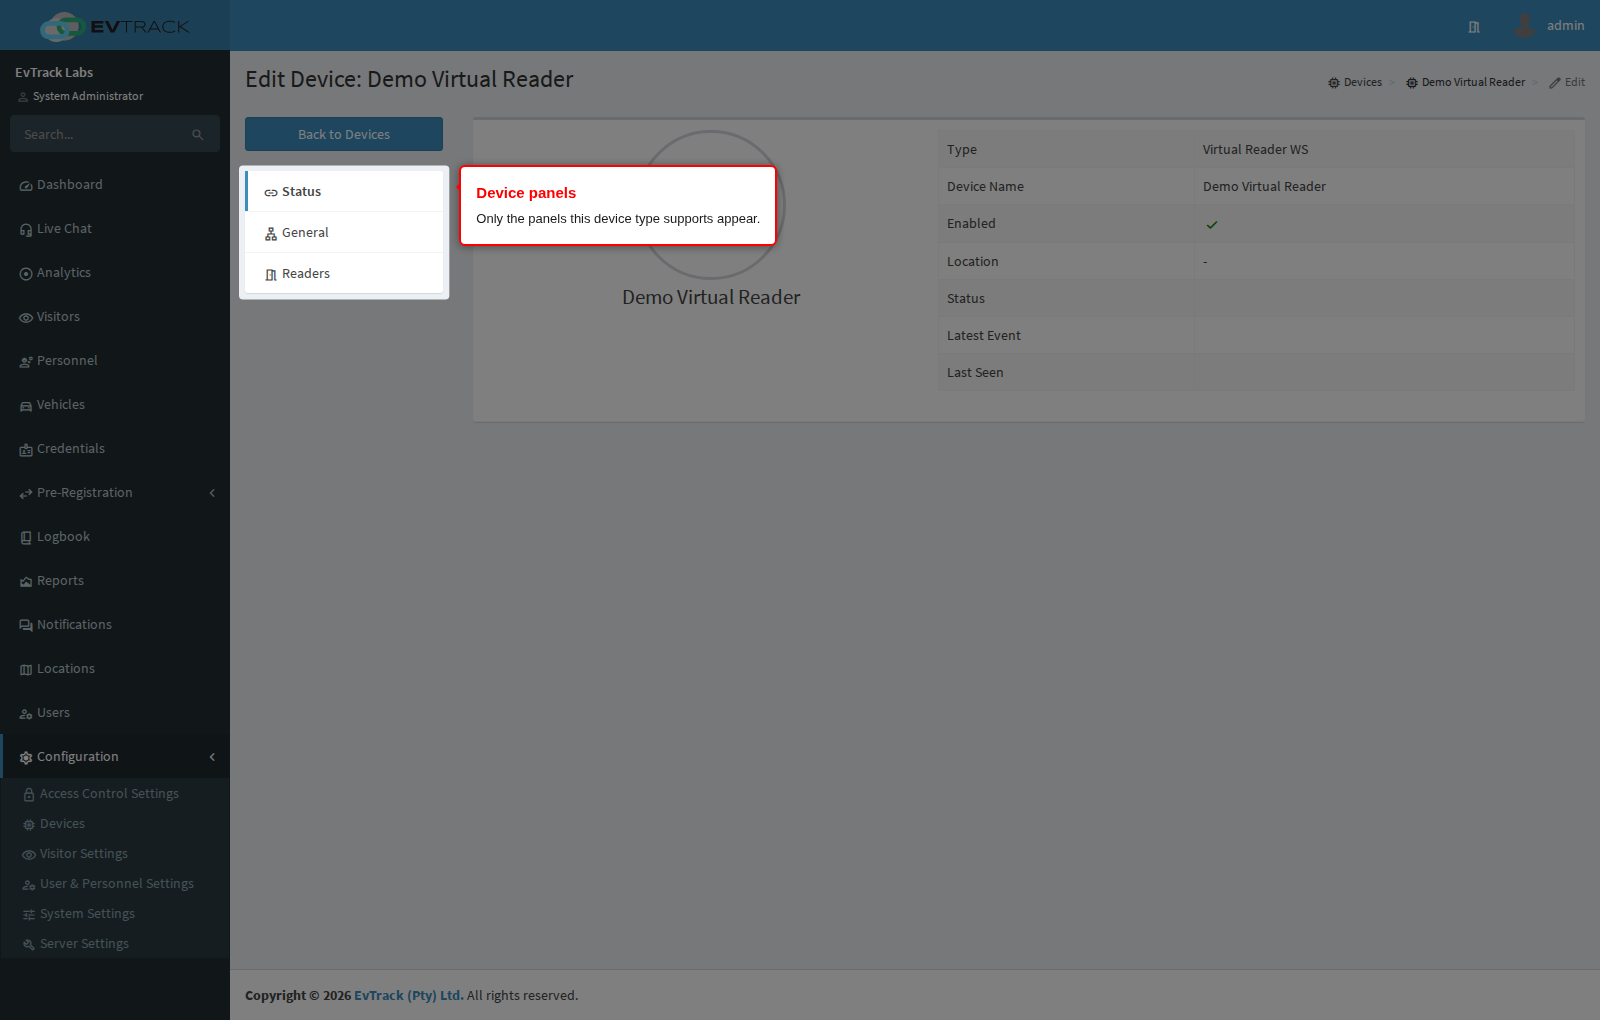The height and width of the screenshot is (1020, 1600).
Task: Click Demo Virtual Reader breadcrumb link
Action: pyautogui.click(x=1465, y=82)
